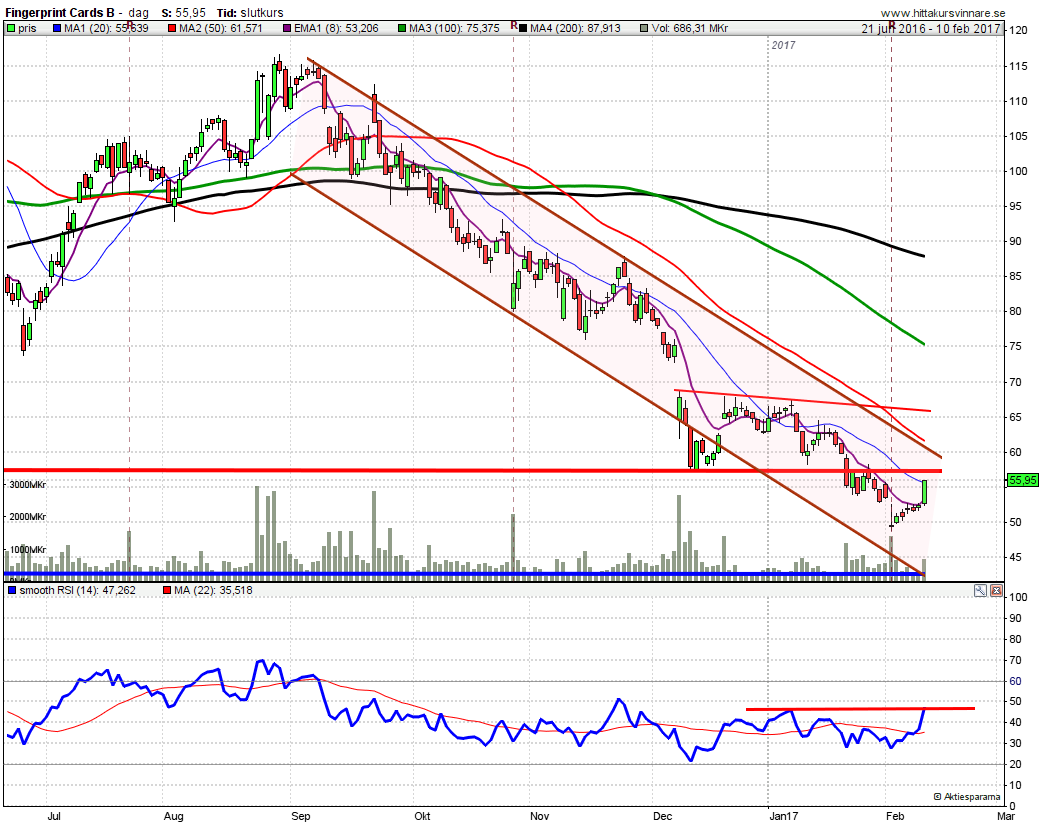Select the 'MA4 (200): 87,913' legend label
The image size is (1048, 829).
click(575, 28)
